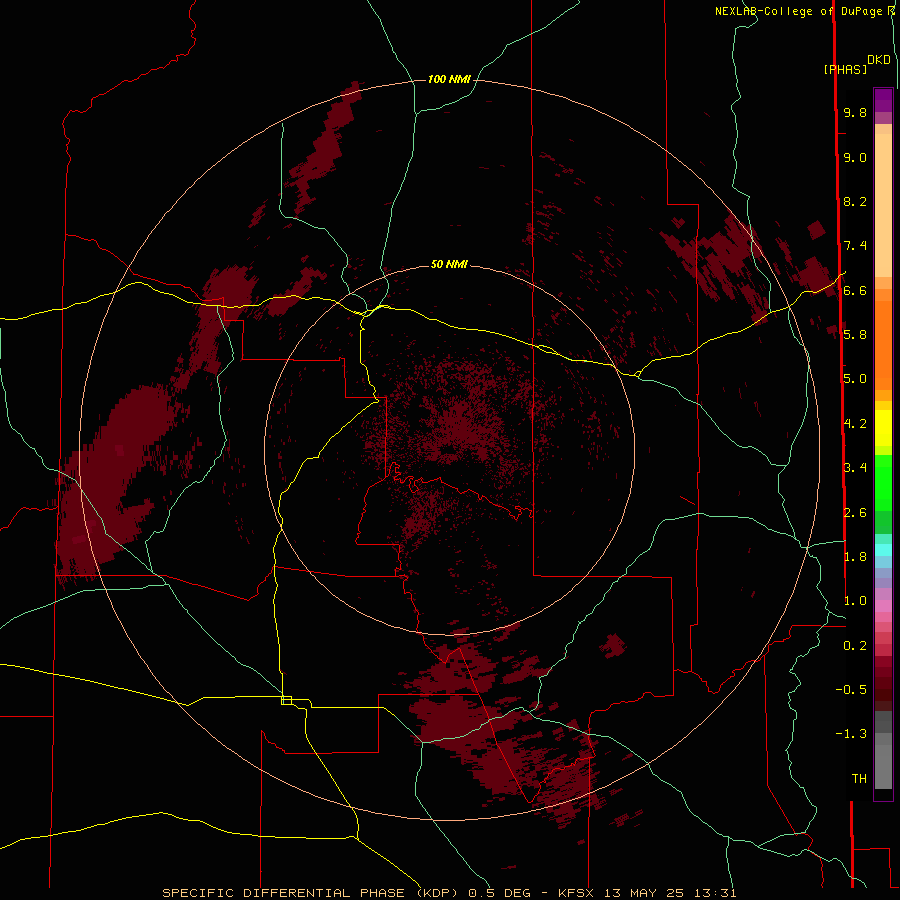This screenshot has width=900, height=900.
Task: Click the NEXLAB-College of DuPage credit text
Action: pyautogui.click(x=799, y=11)
